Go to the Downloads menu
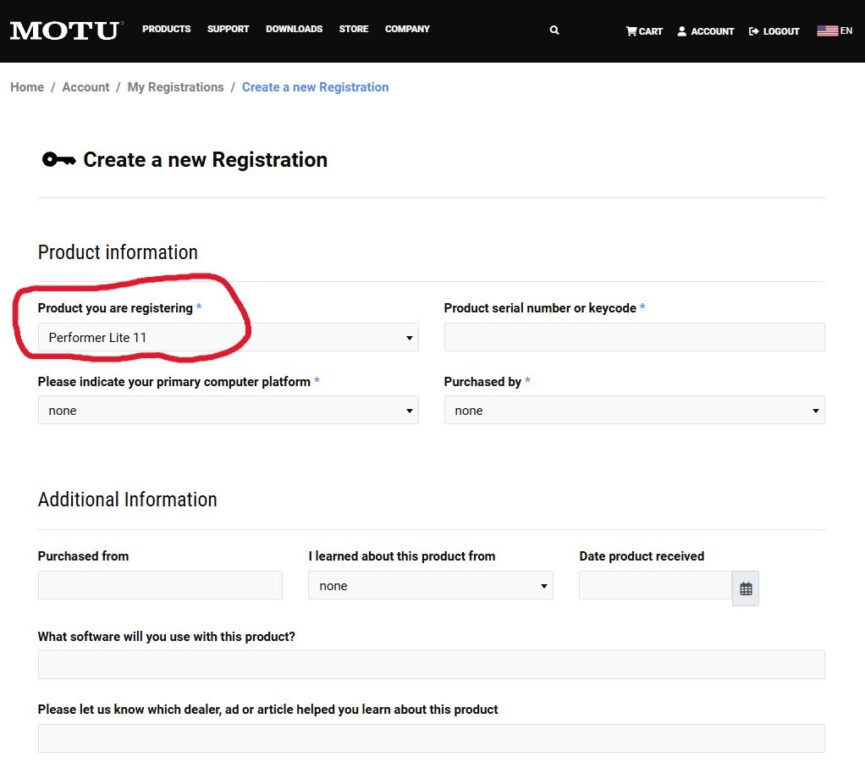Image resolution: width=865 pixels, height=768 pixels. pos(294,29)
